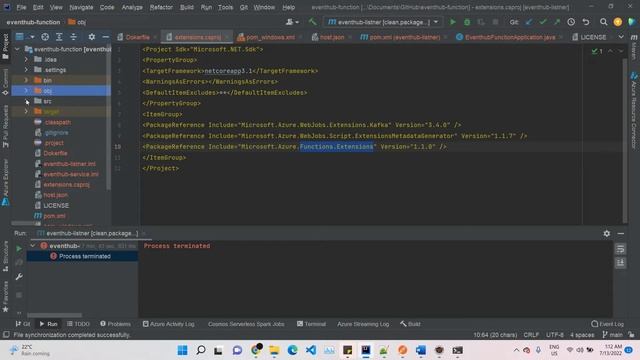This screenshot has height=360, width=640.
Task: Switch to the LICENSE editor tab
Action: [593, 37]
